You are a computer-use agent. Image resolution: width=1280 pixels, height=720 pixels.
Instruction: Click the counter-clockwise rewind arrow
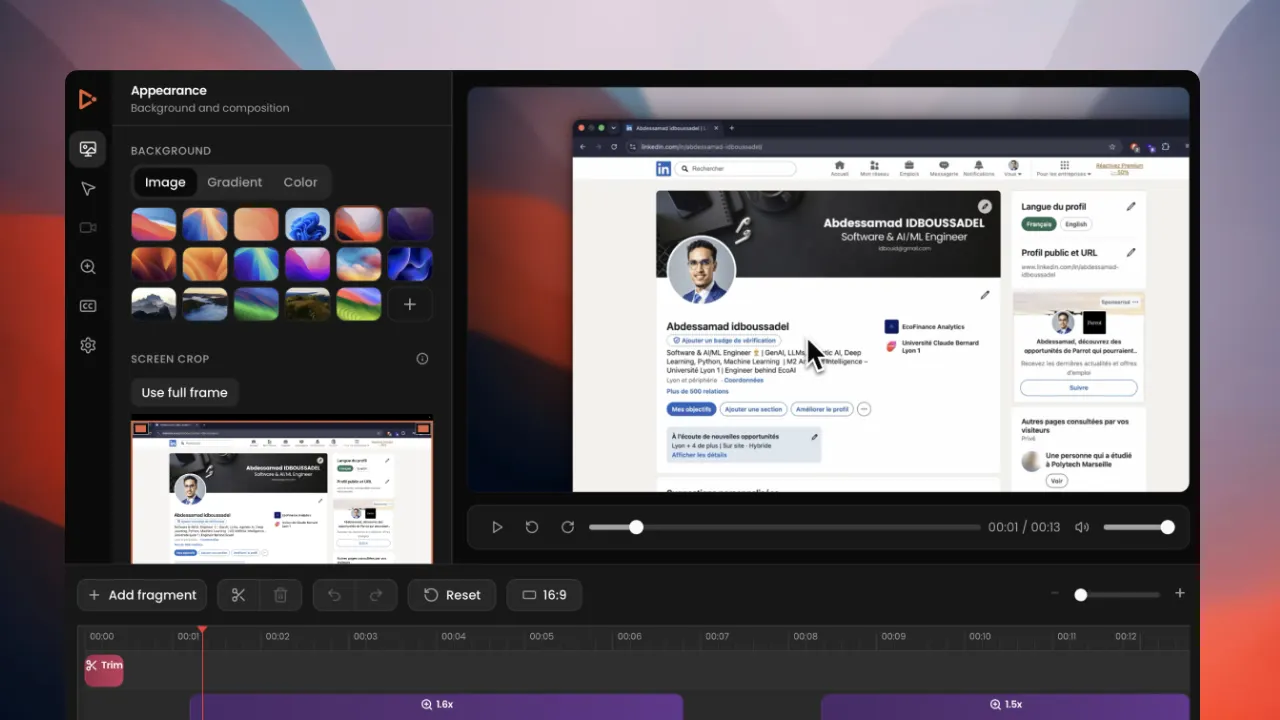pos(532,527)
